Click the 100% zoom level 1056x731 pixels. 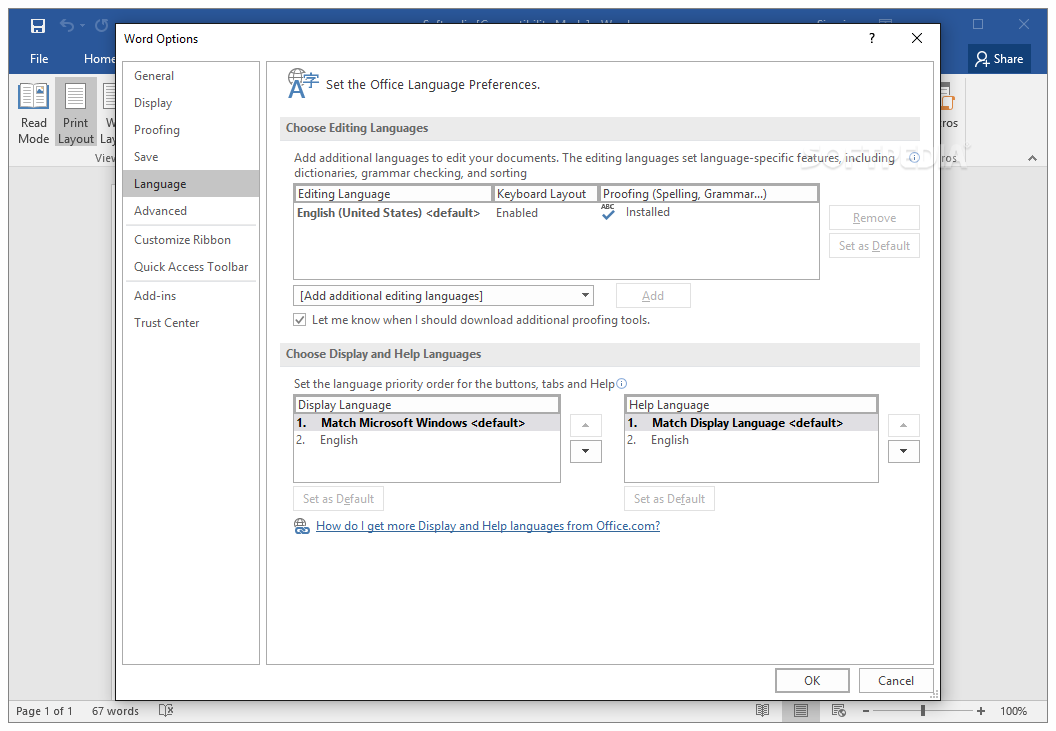coord(1013,711)
